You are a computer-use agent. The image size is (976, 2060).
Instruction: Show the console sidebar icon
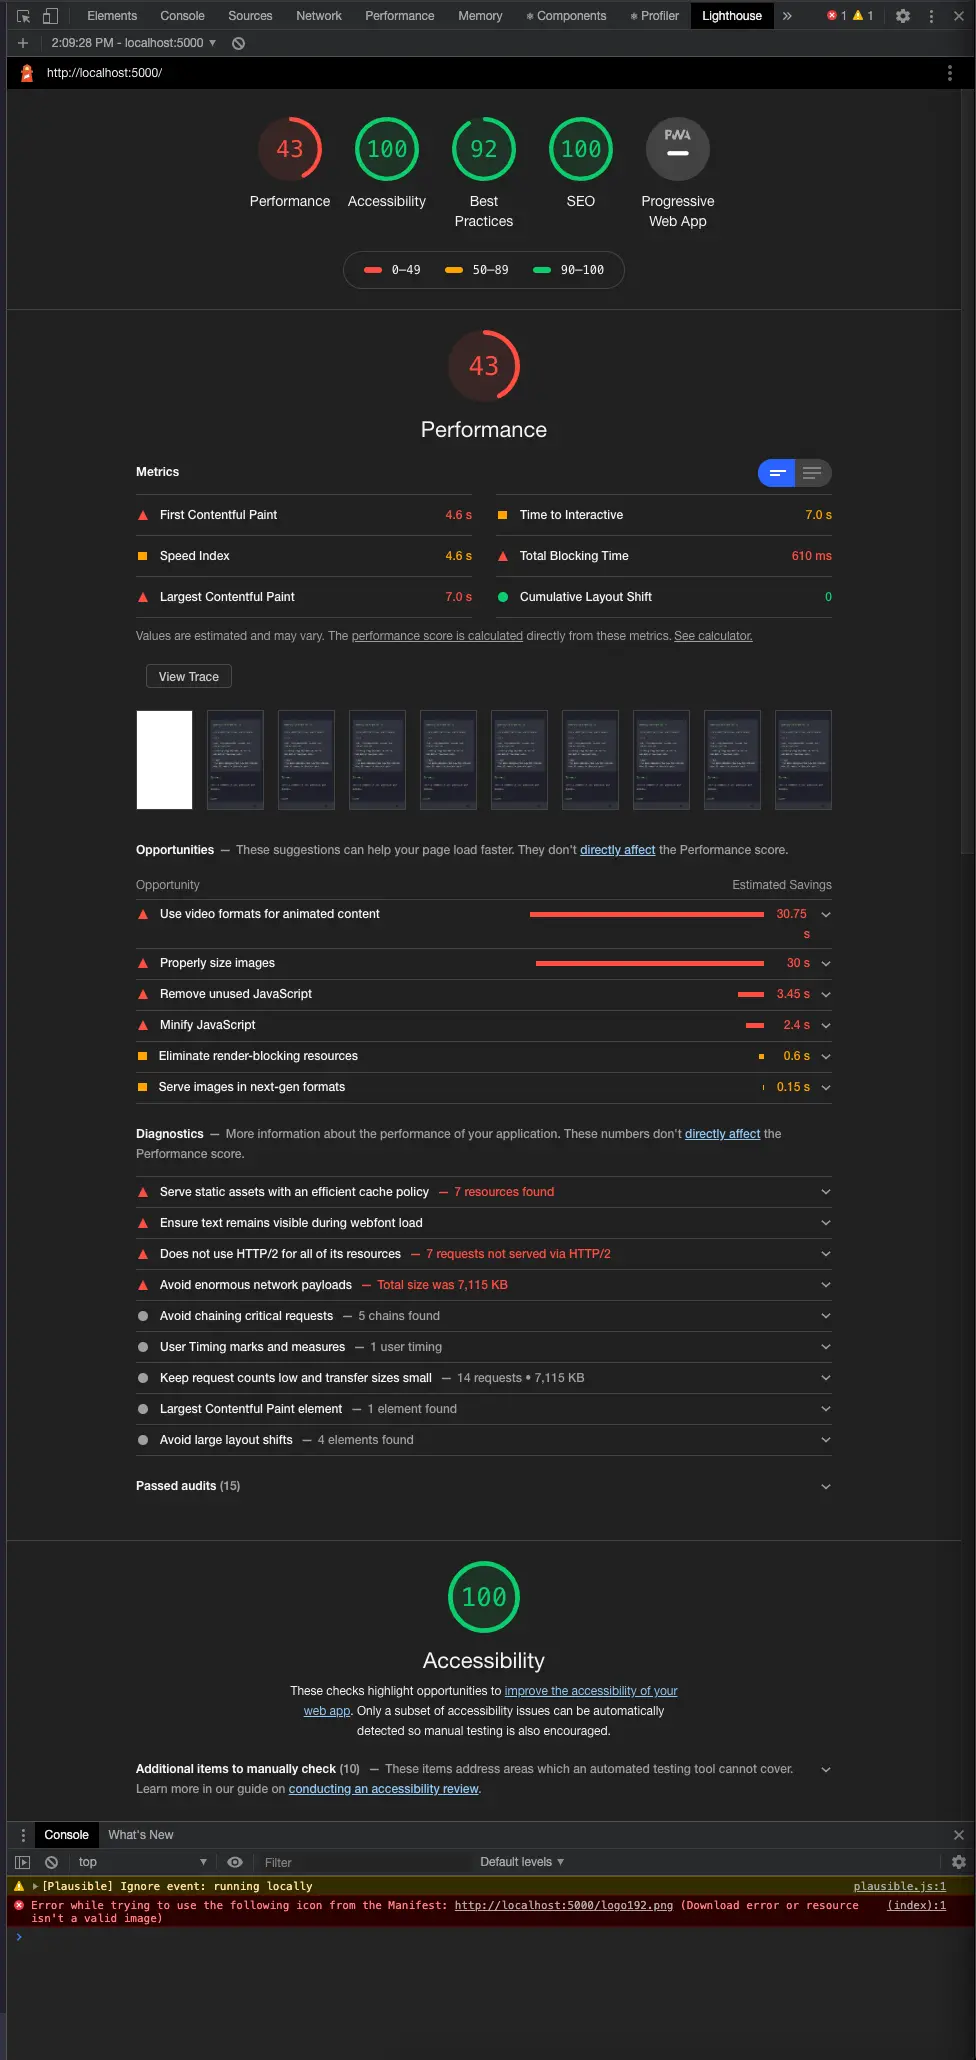point(23,1862)
